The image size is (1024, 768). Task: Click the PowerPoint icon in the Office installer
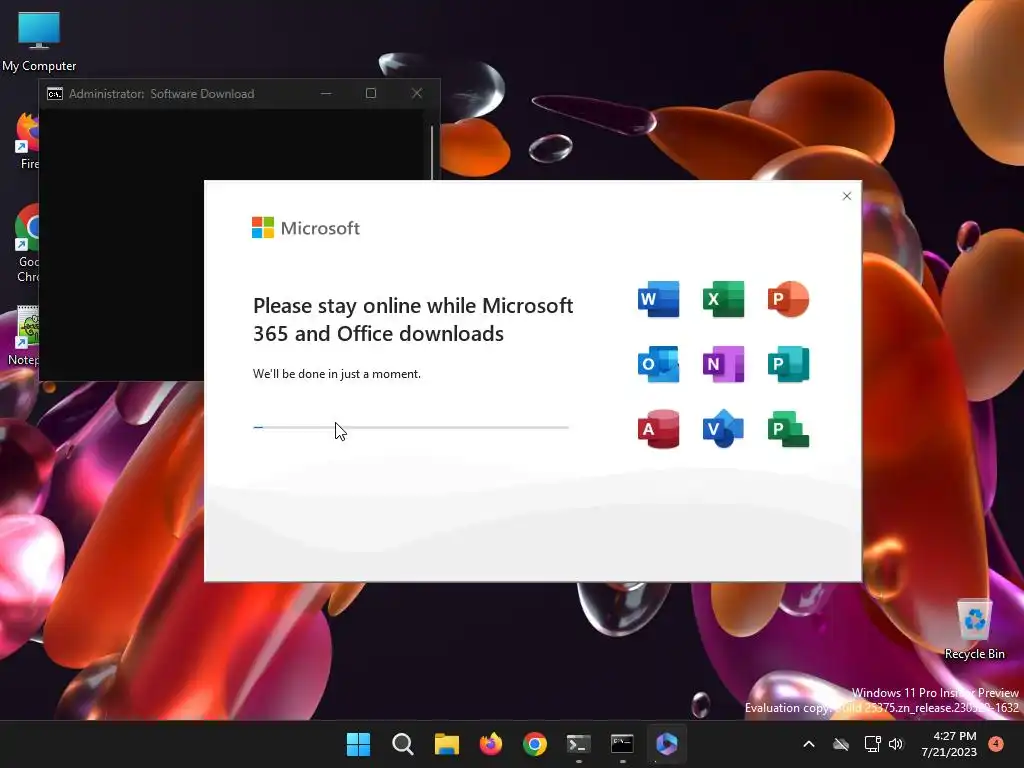[x=788, y=299]
